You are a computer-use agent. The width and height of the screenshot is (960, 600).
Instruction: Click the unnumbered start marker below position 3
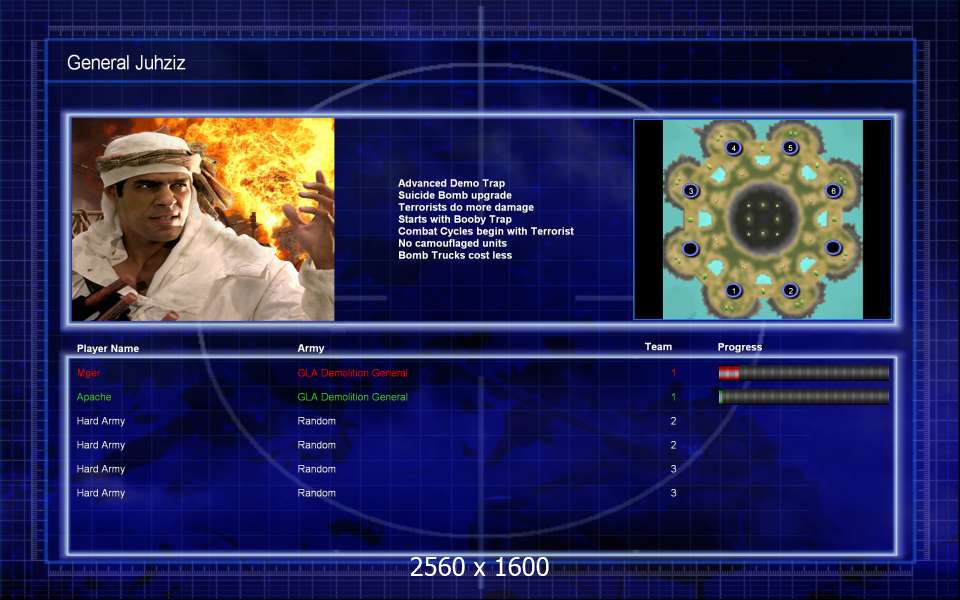click(691, 249)
